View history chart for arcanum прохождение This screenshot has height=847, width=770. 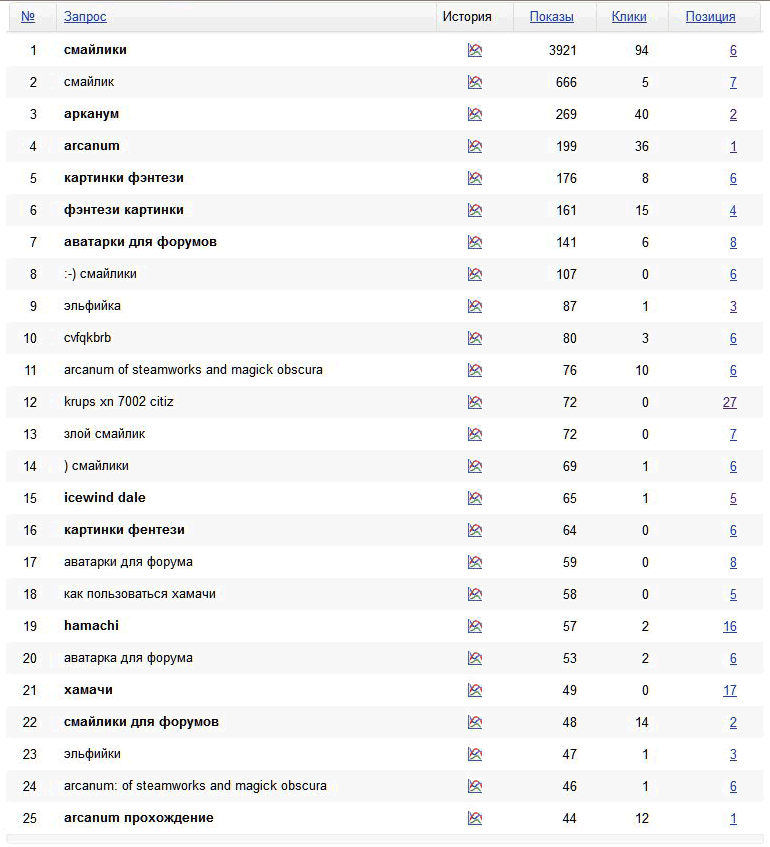(474, 818)
